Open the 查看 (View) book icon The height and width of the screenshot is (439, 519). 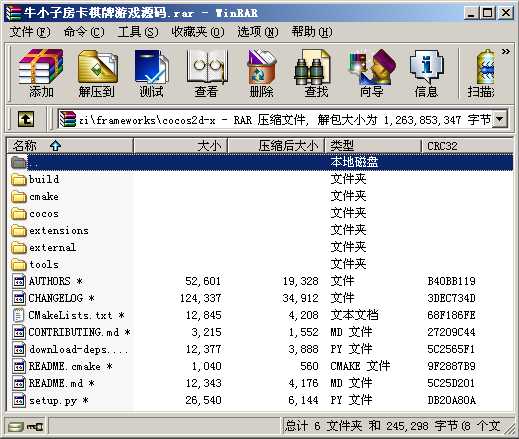pyautogui.click(x=206, y=73)
